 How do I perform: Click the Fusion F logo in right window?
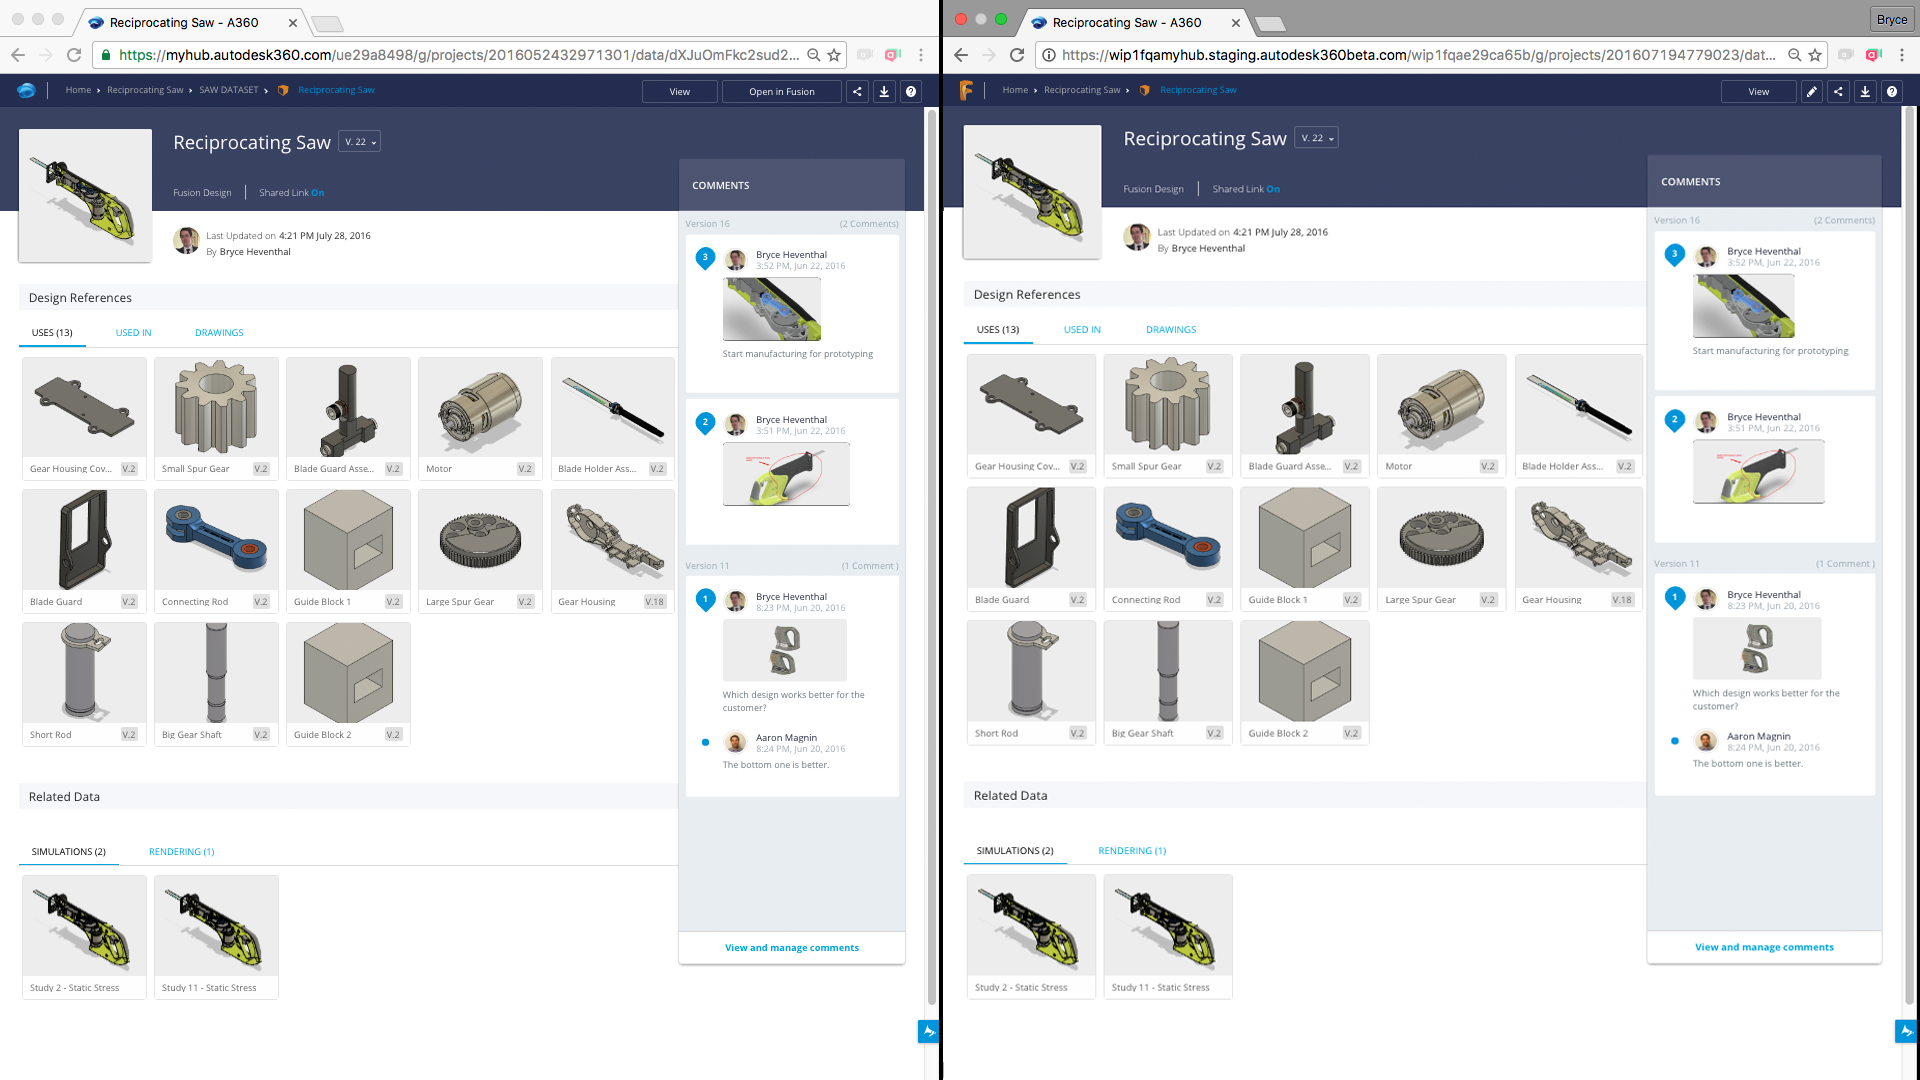click(x=966, y=90)
